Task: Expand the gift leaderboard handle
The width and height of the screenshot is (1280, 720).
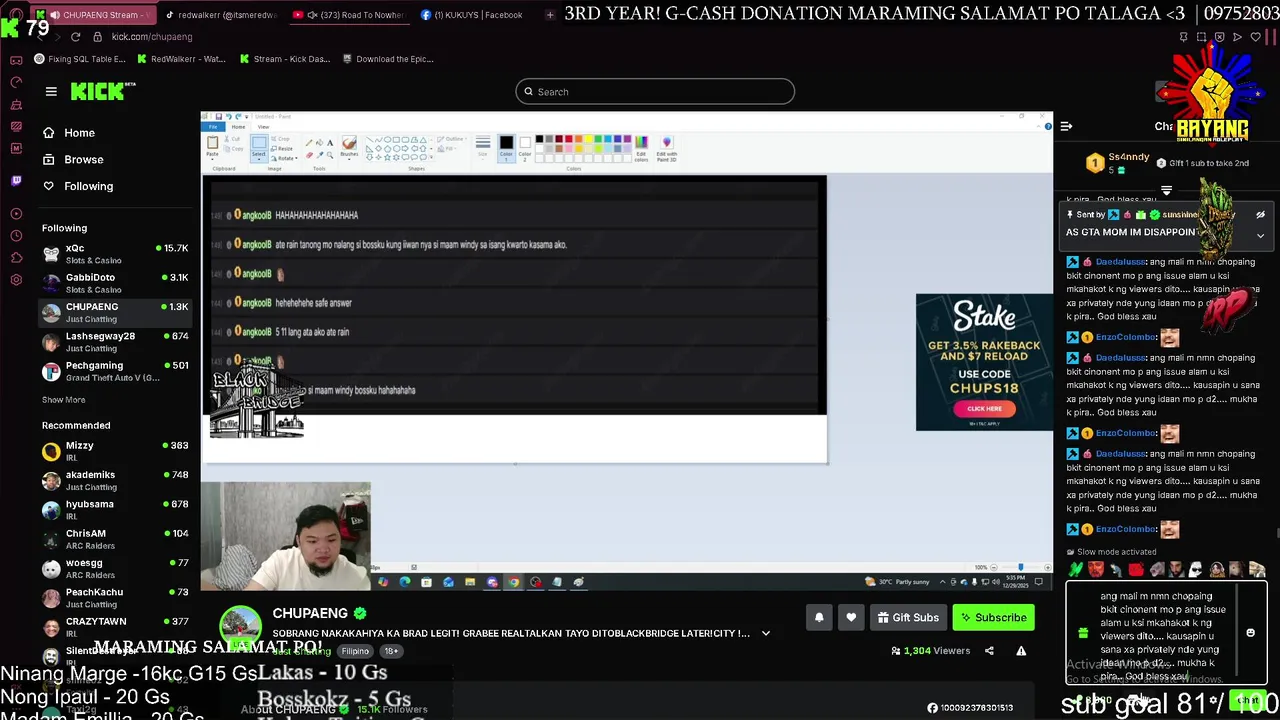Action: pos(1166,190)
